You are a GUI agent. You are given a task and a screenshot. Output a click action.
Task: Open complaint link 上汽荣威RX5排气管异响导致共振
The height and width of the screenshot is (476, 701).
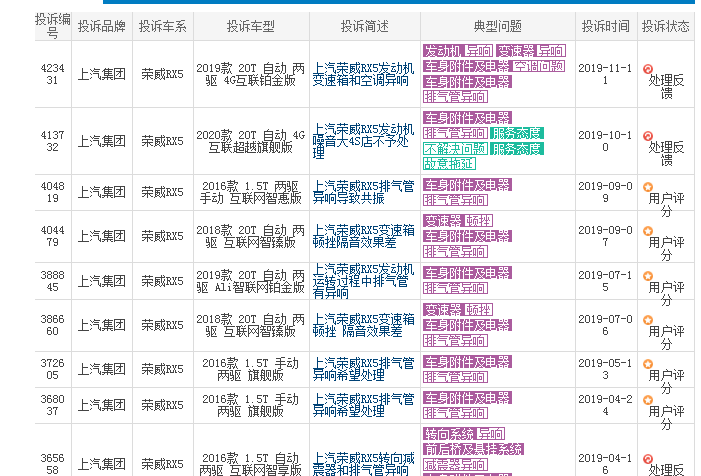[363, 192]
